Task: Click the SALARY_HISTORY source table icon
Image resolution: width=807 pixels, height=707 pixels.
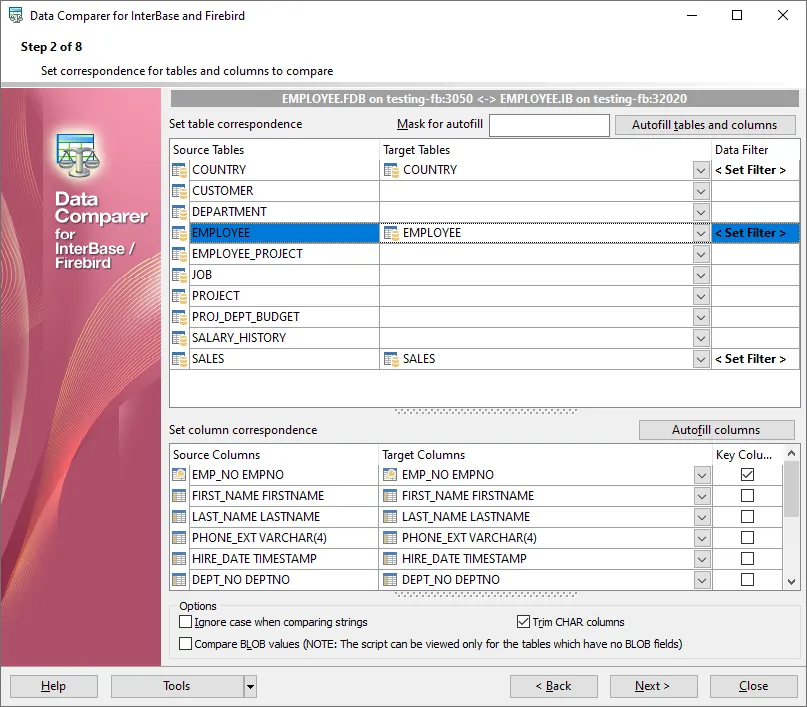Action: point(180,338)
